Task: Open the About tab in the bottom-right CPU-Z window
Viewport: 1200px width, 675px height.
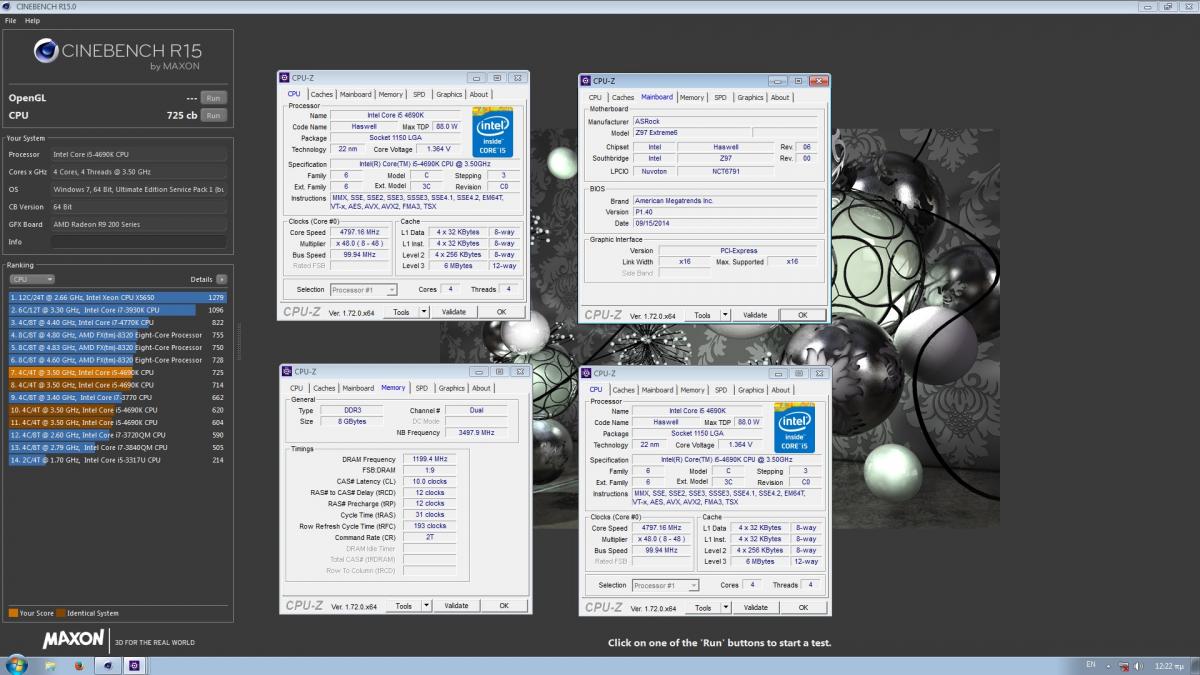Action: point(780,390)
